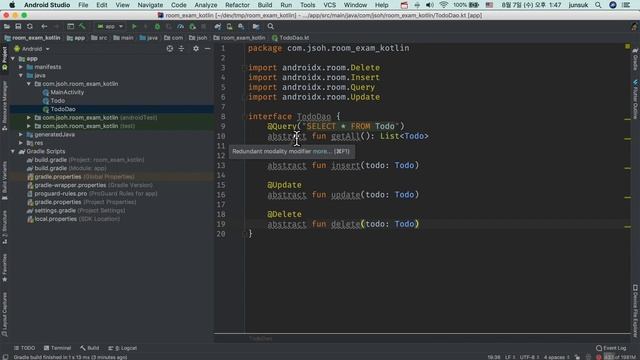The width and height of the screenshot is (640, 360).
Task: Click the Open folder toolbar icon
Action: click(x=7, y=27)
